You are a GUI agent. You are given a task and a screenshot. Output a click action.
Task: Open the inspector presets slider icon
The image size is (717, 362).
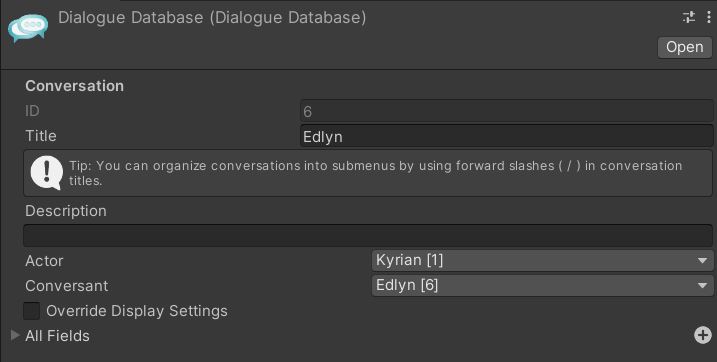689,17
